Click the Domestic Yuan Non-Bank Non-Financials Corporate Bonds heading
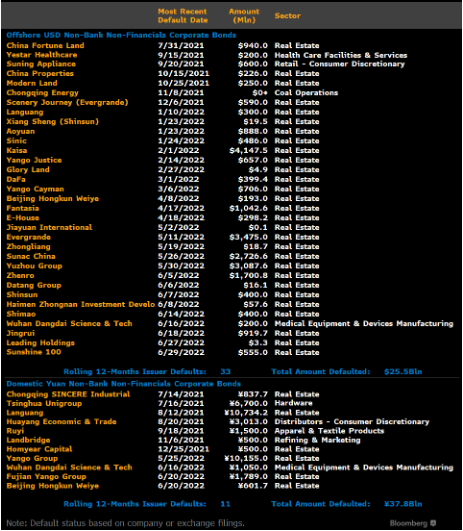This screenshot has width=463, height=531. click(124, 384)
